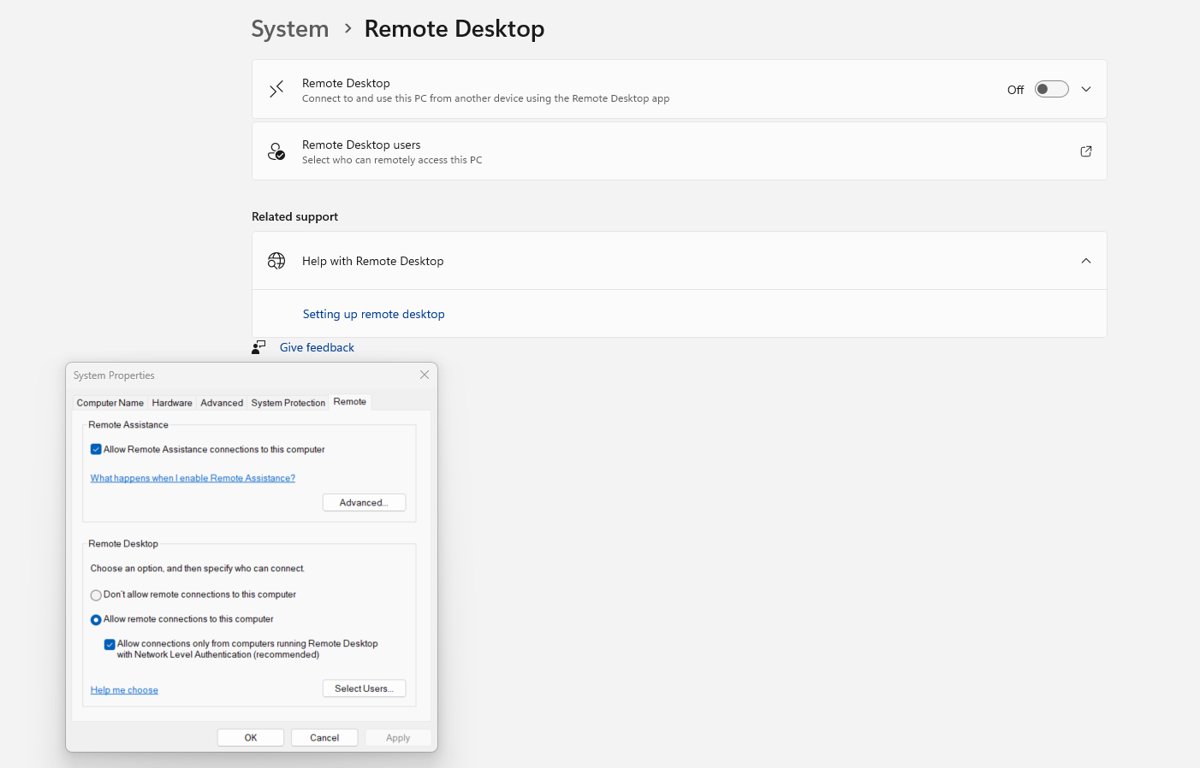Image resolution: width=1200 pixels, height=768 pixels.
Task: Click the Give feedback person icon
Action: click(259, 347)
